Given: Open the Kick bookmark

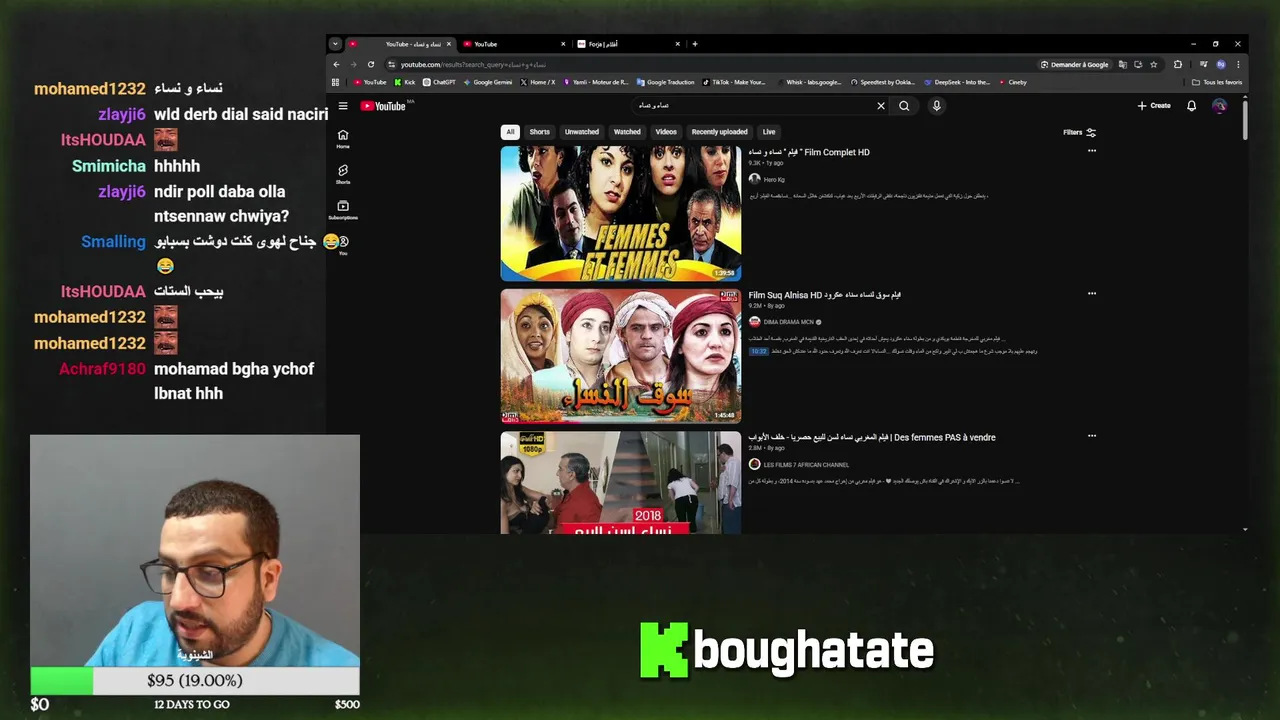Looking at the screenshot, I should [405, 82].
